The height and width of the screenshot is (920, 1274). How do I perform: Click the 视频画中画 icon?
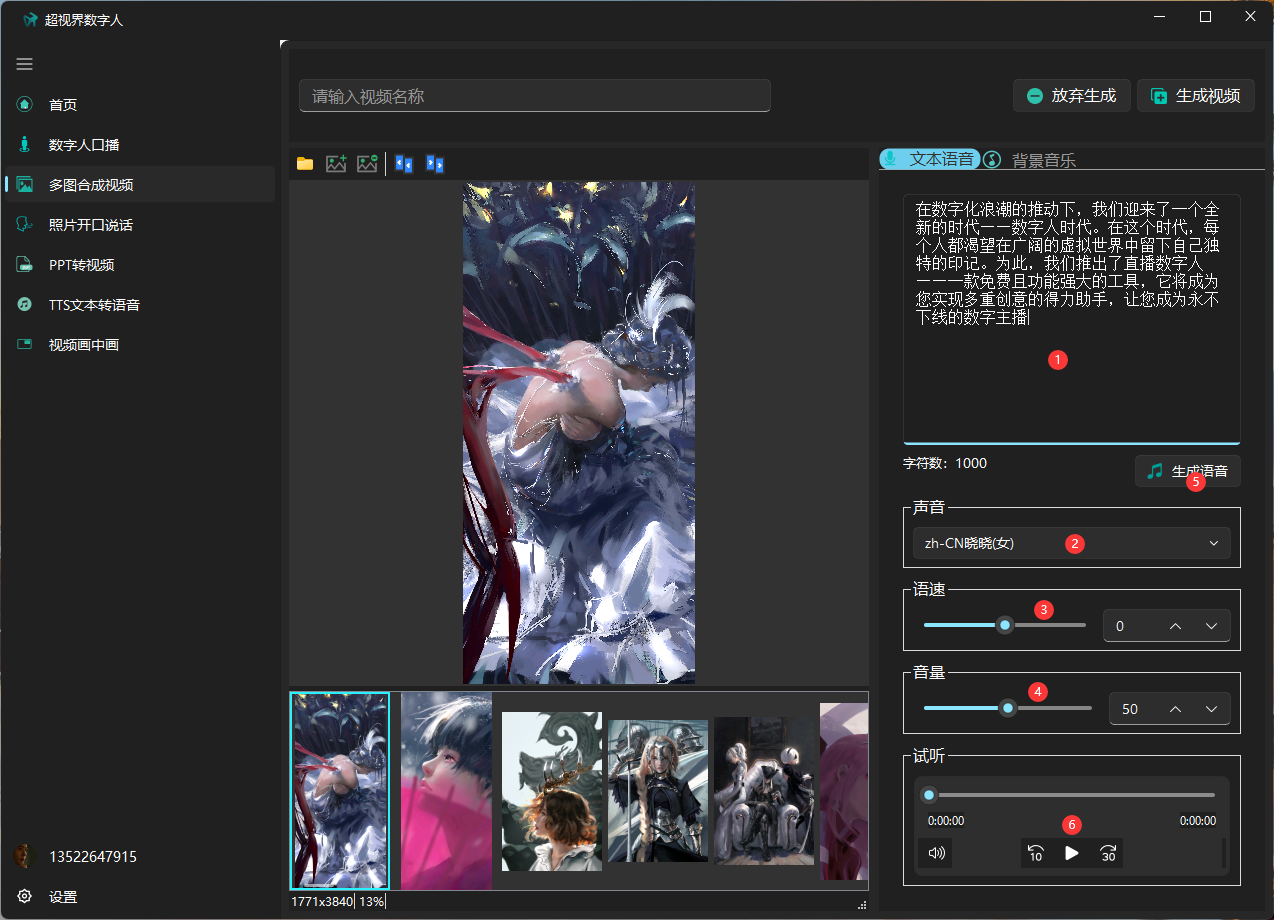tap(25, 344)
